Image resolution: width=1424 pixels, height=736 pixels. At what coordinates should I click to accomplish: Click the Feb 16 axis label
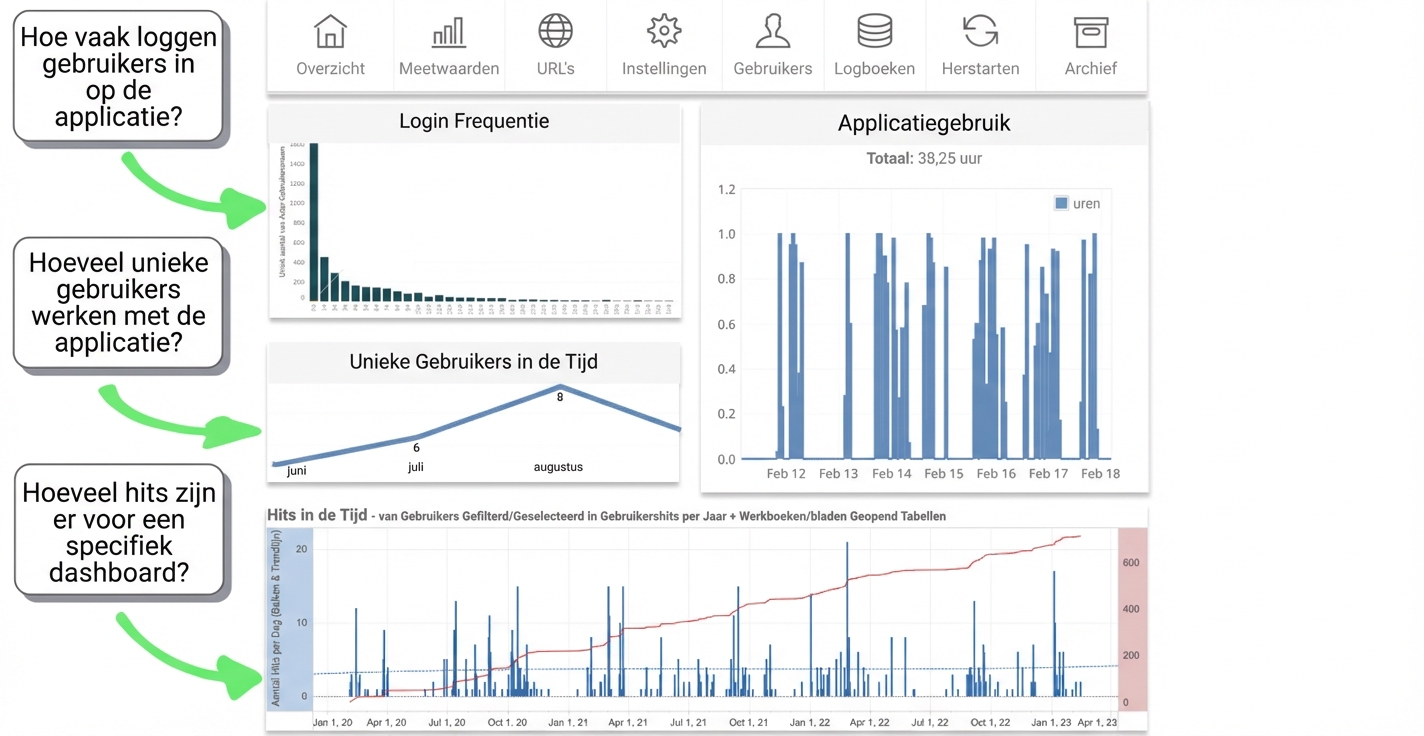(x=996, y=474)
